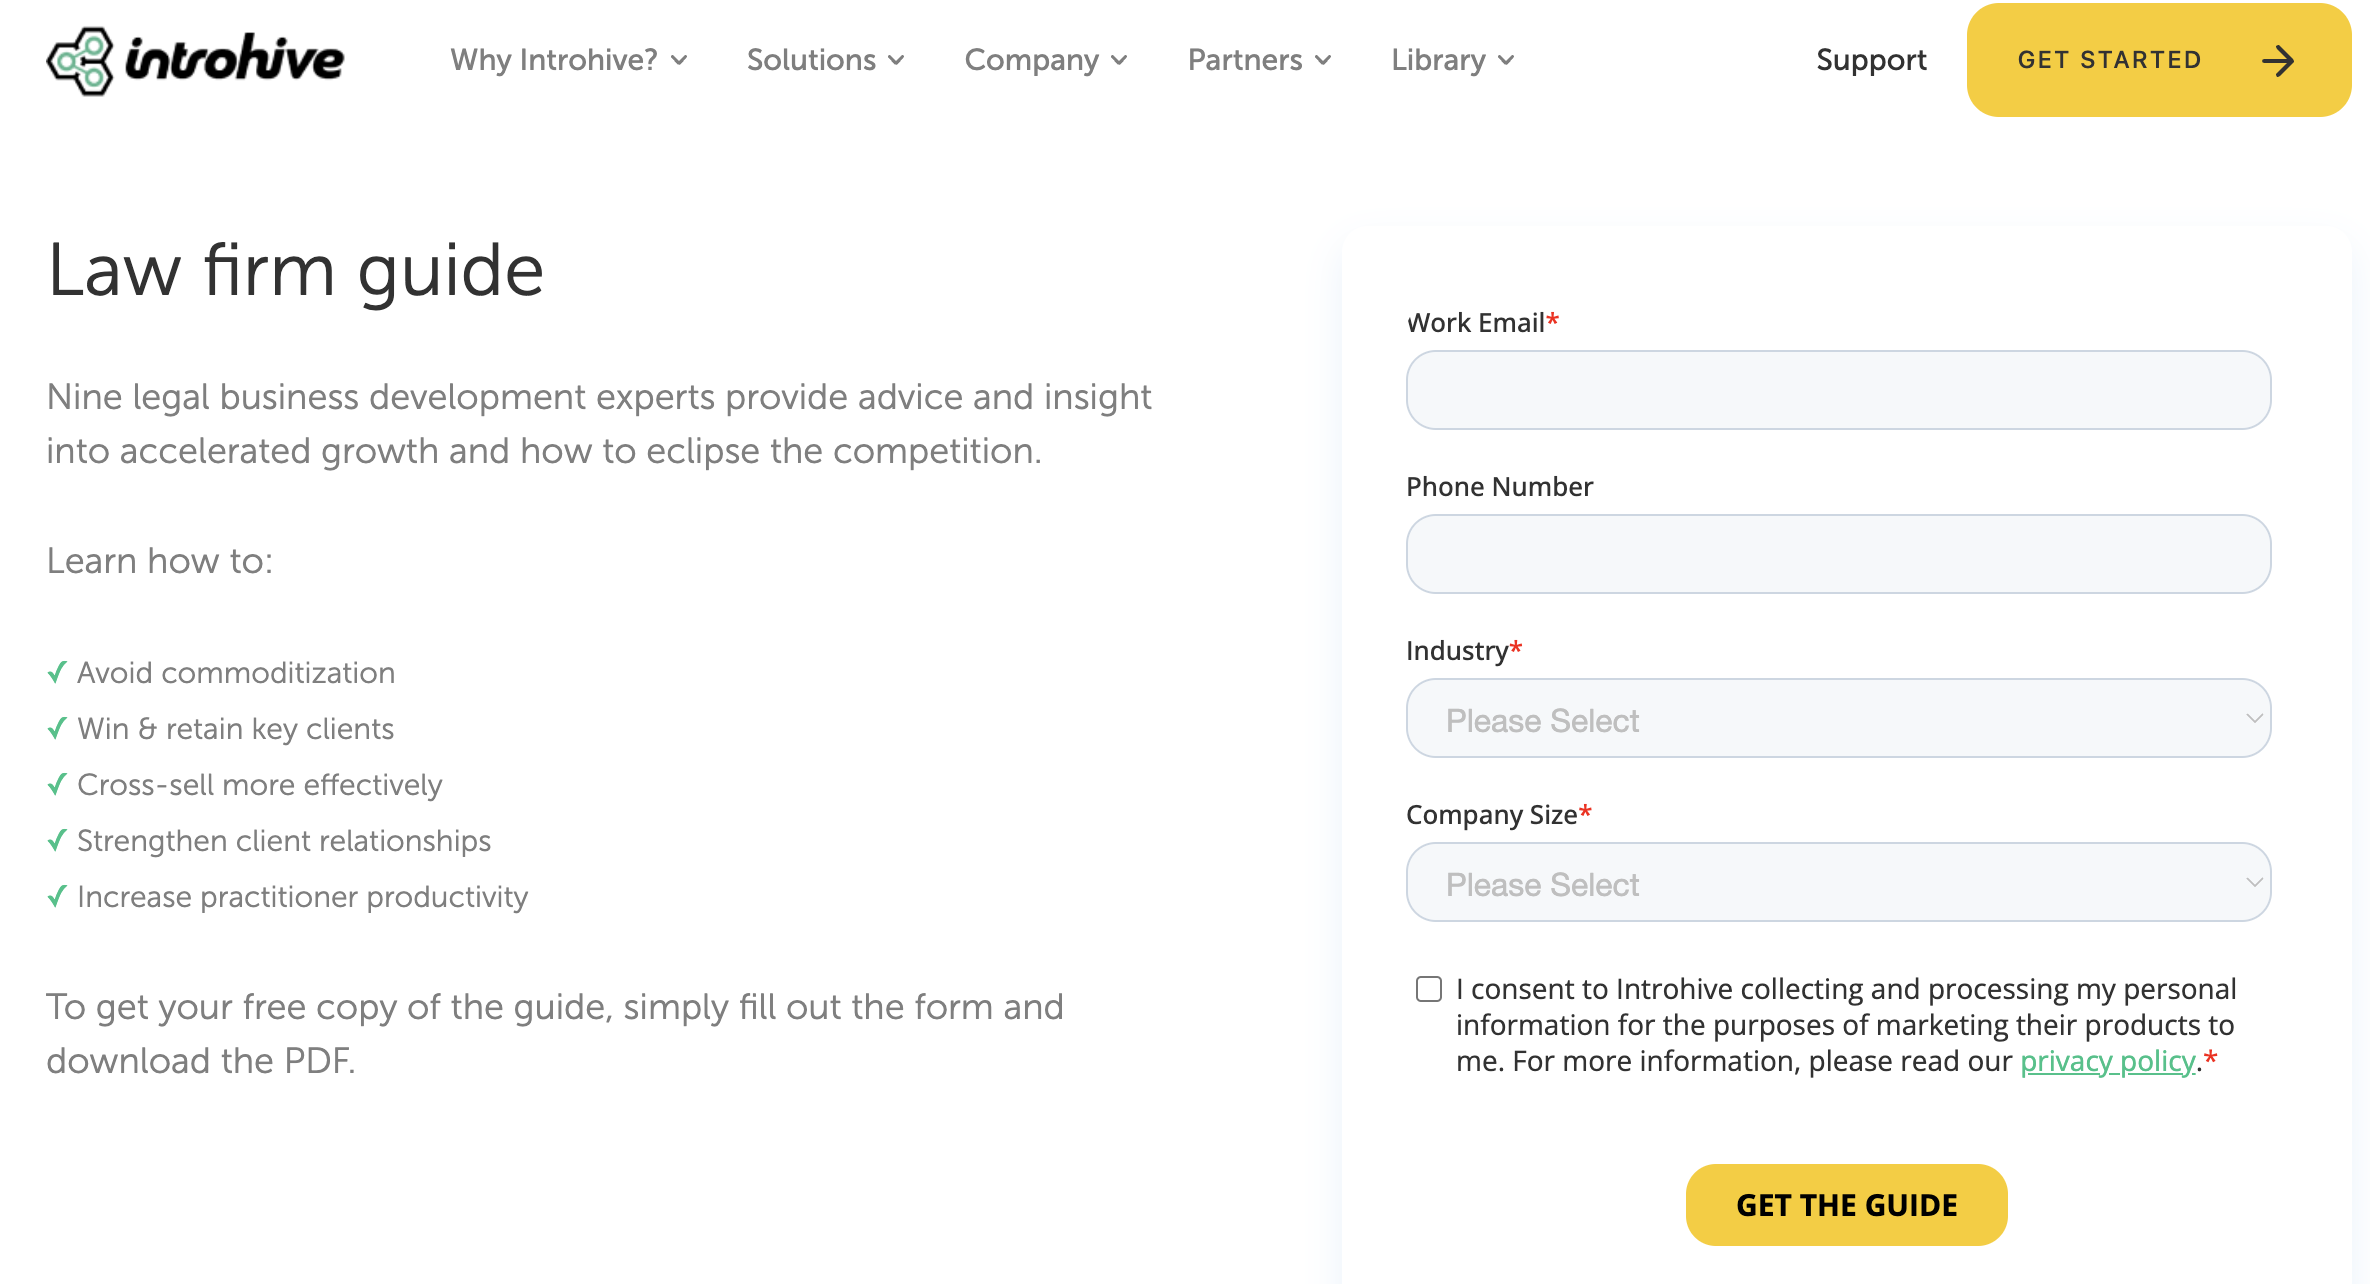This screenshot has width=2370, height=1284.
Task: Click the Work Email input field
Action: coord(1837,391)
